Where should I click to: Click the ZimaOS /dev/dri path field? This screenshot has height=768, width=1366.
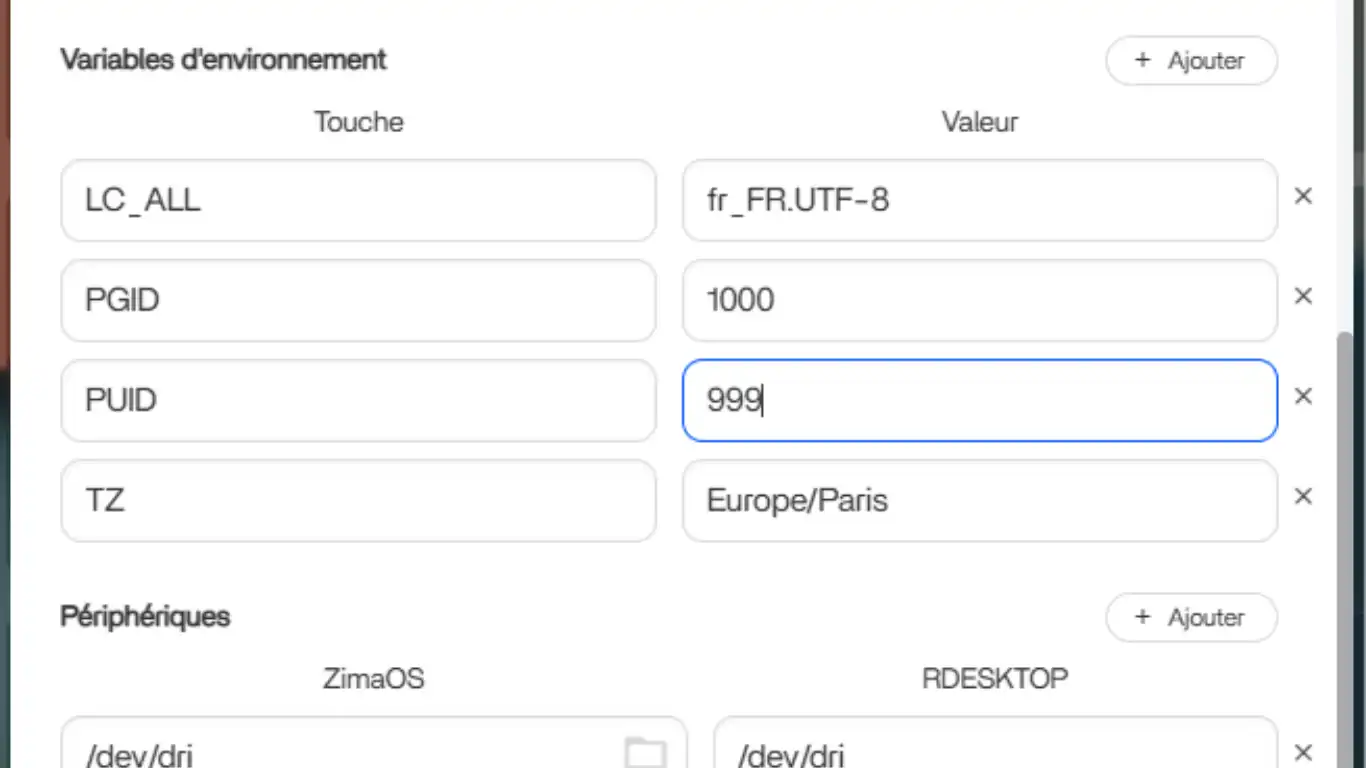tap(340, 750)
